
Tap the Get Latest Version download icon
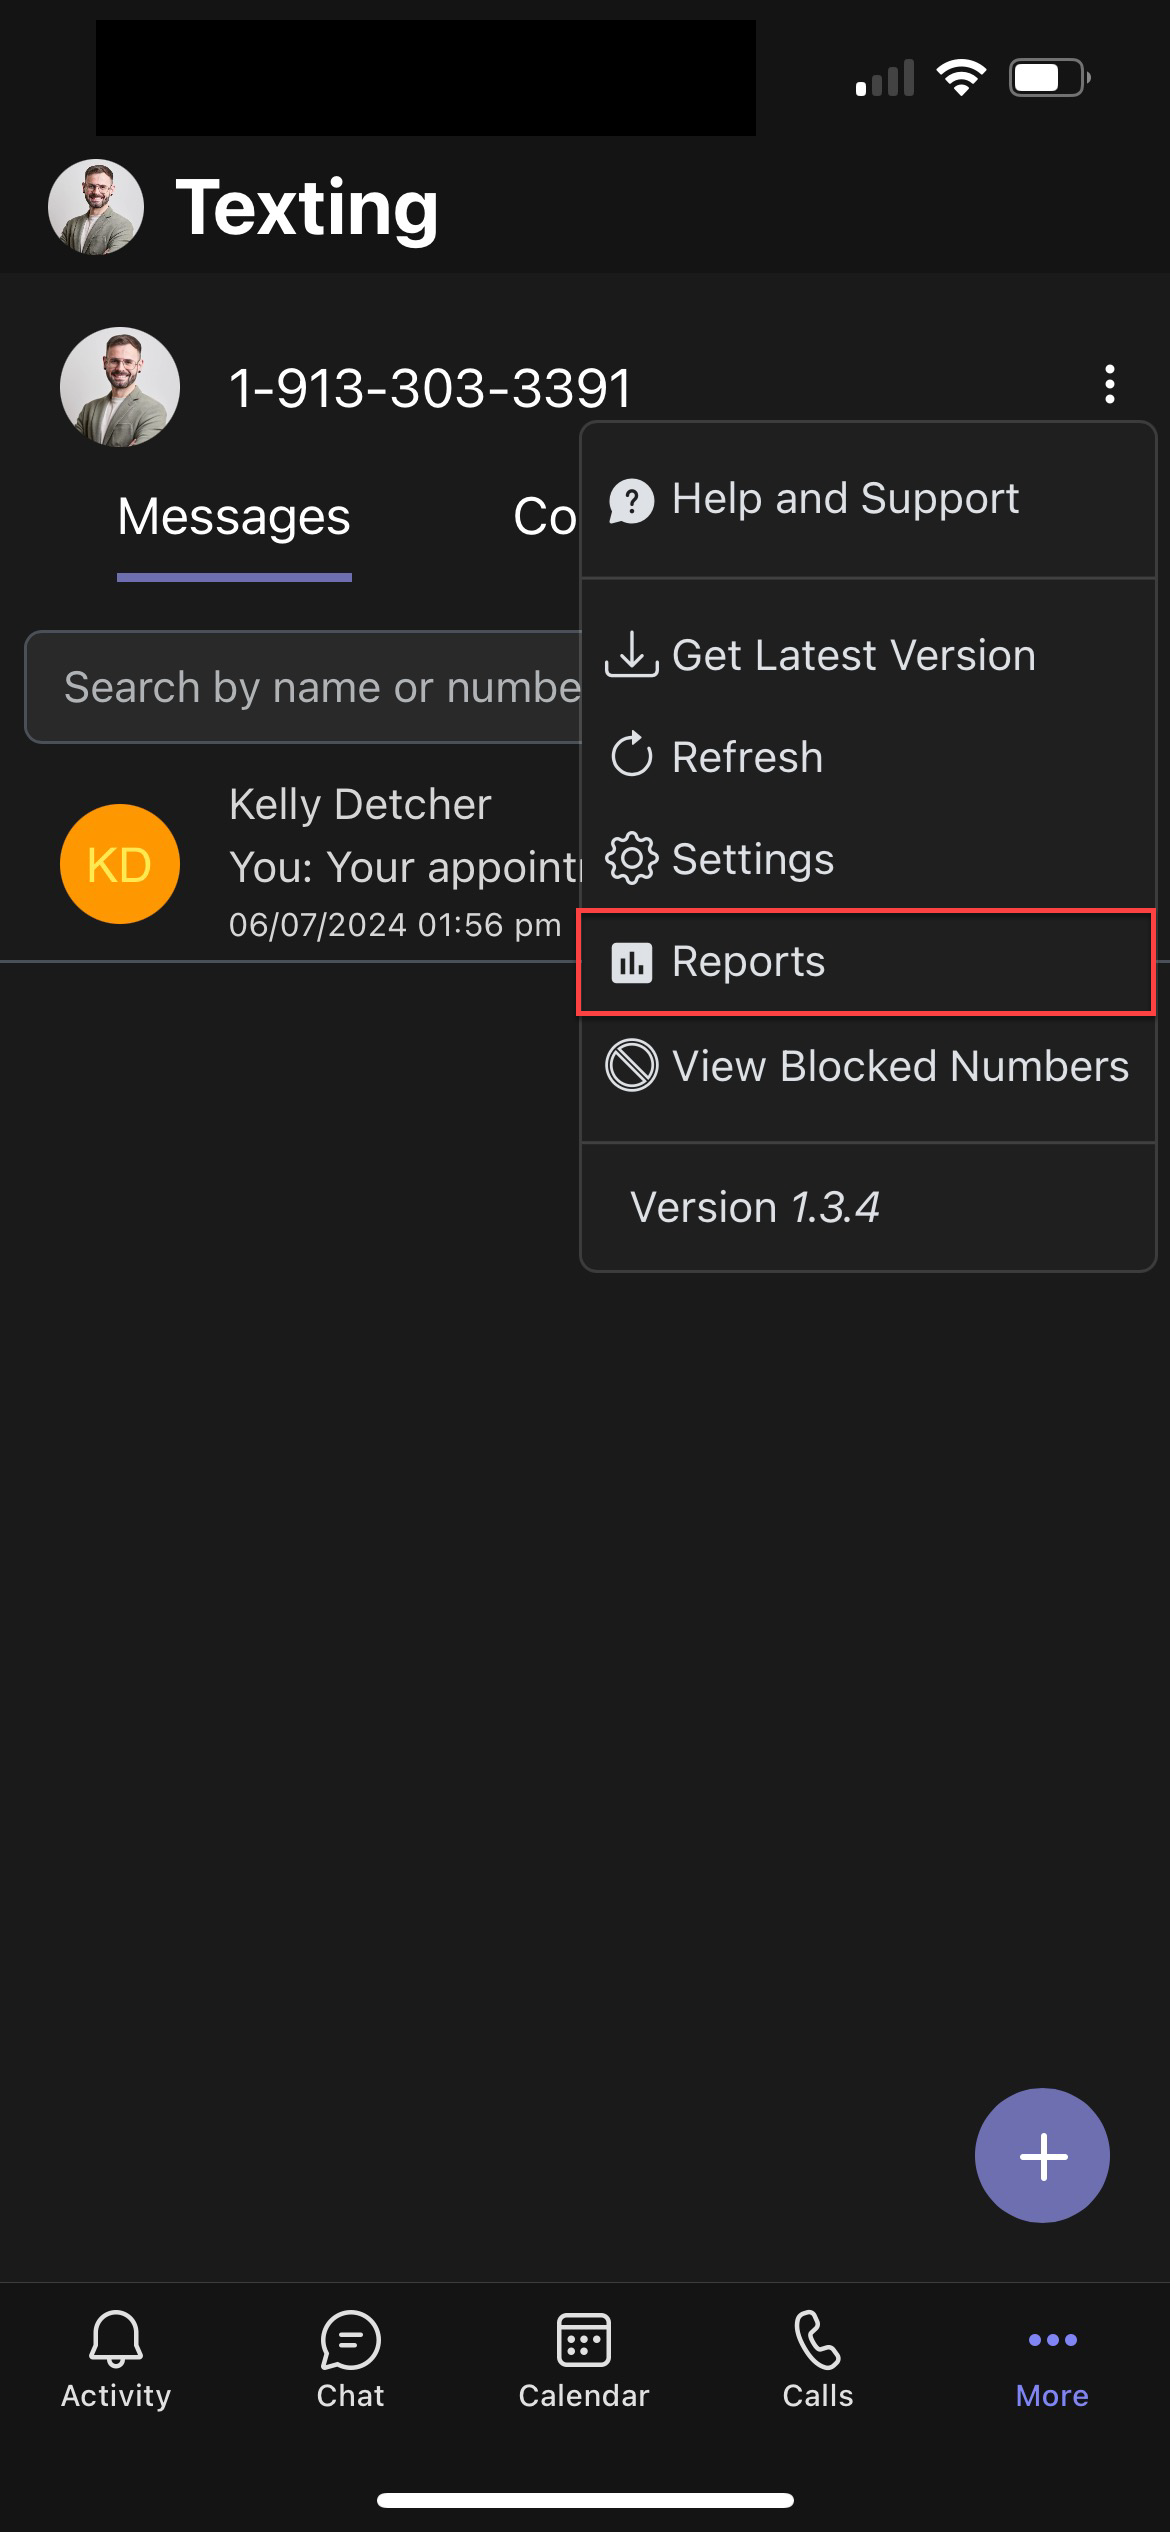[x=631, y=655]
